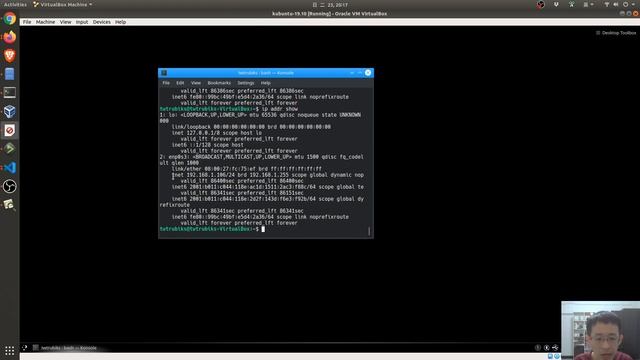
Task: Click the volume speaker icon in top bar
Action: [x=616, y=4]
